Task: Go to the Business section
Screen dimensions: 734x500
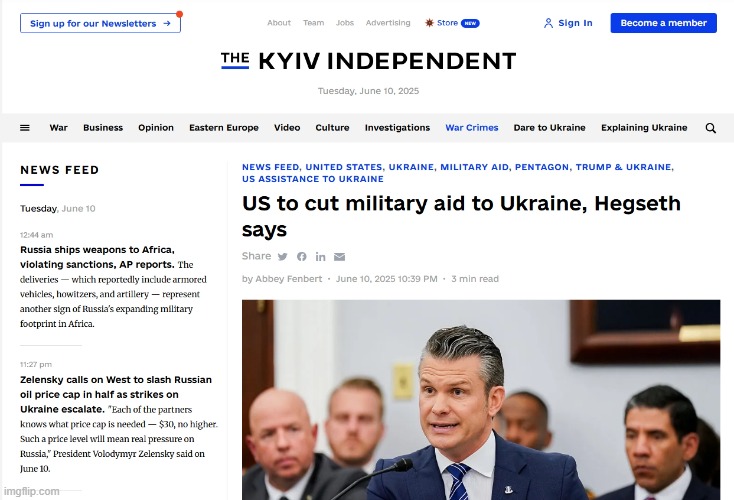Action: tap(103, 127)
